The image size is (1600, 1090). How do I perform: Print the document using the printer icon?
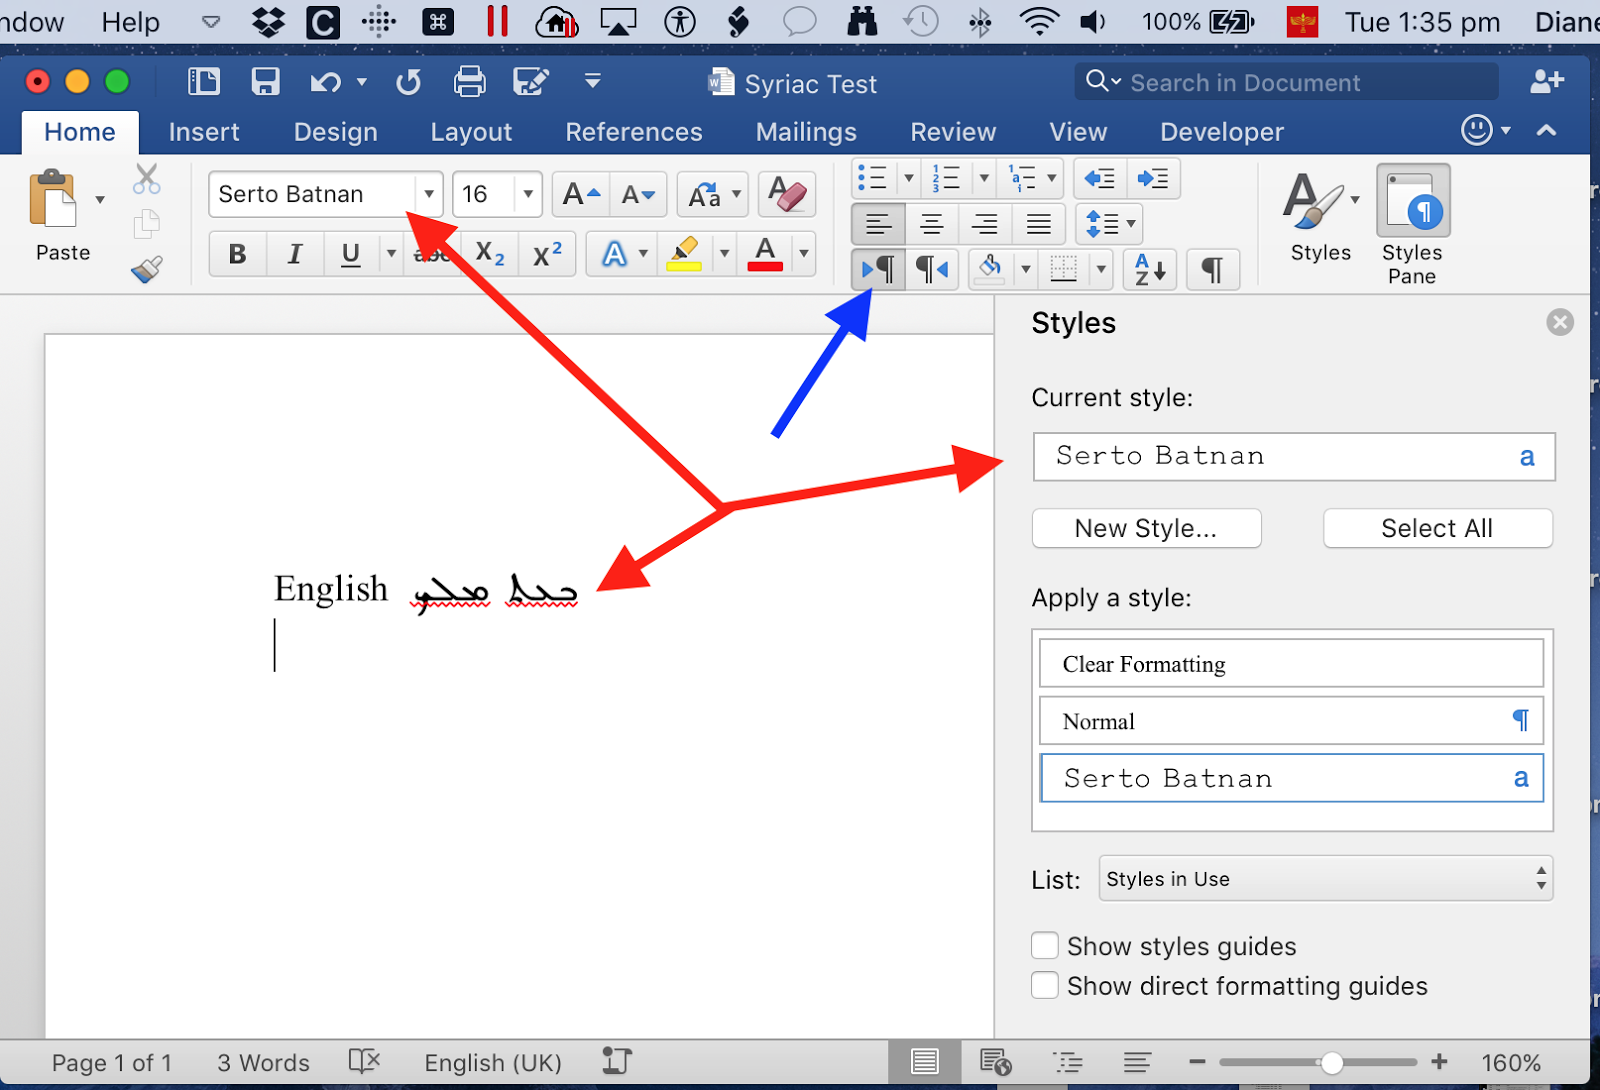point(469,81)
